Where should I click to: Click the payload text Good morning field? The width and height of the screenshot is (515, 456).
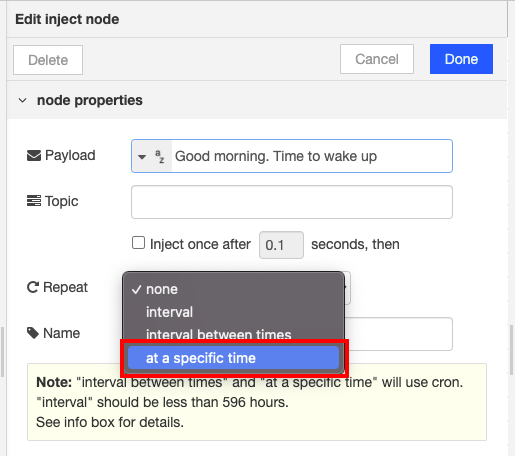click(x=312, y=156)
